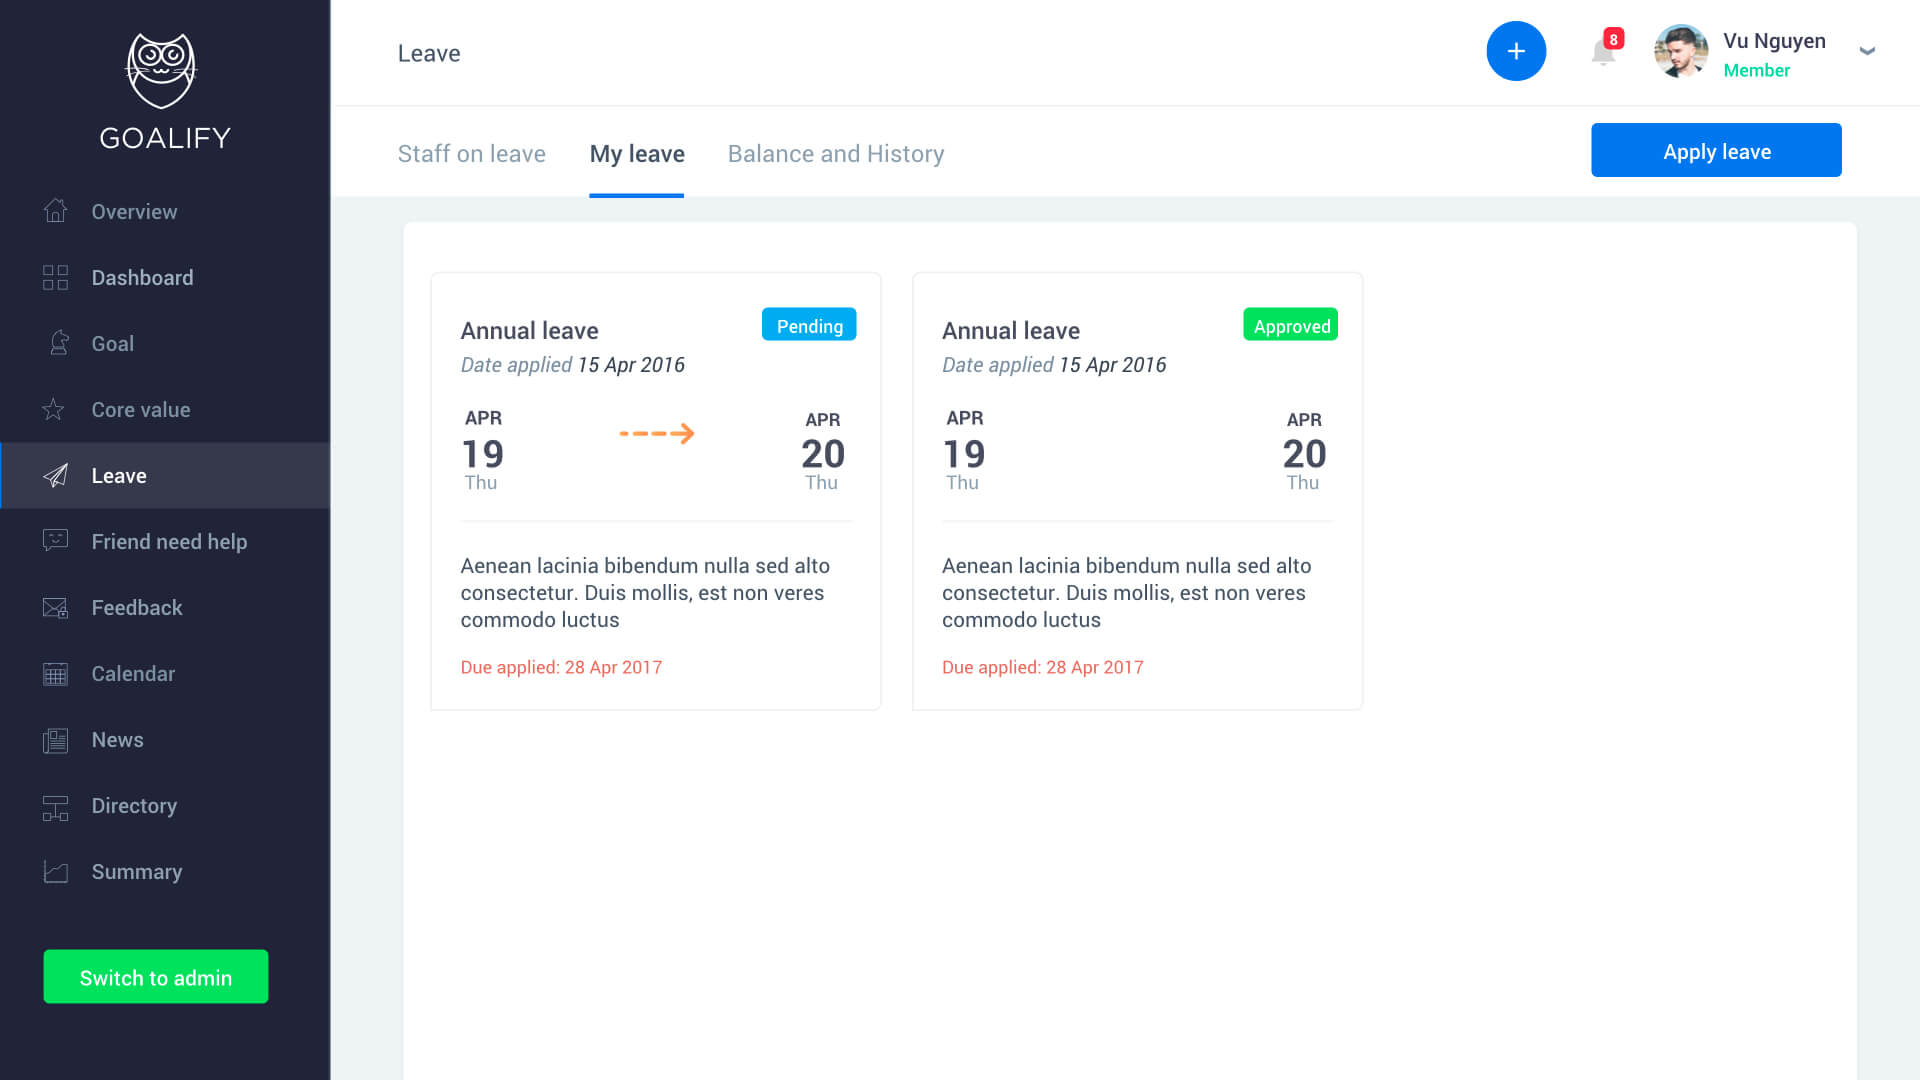Click the News newspaper icon
The width and height of the screenshot is (1920, 1080).
(x=55, y=740)
